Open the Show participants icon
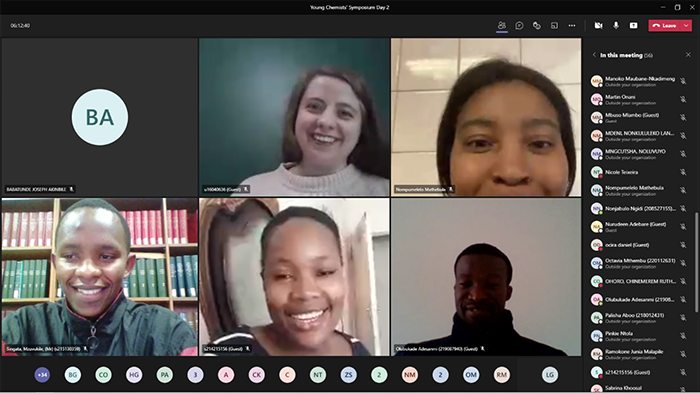Viewport: 700px width, 393px height. 502,25
